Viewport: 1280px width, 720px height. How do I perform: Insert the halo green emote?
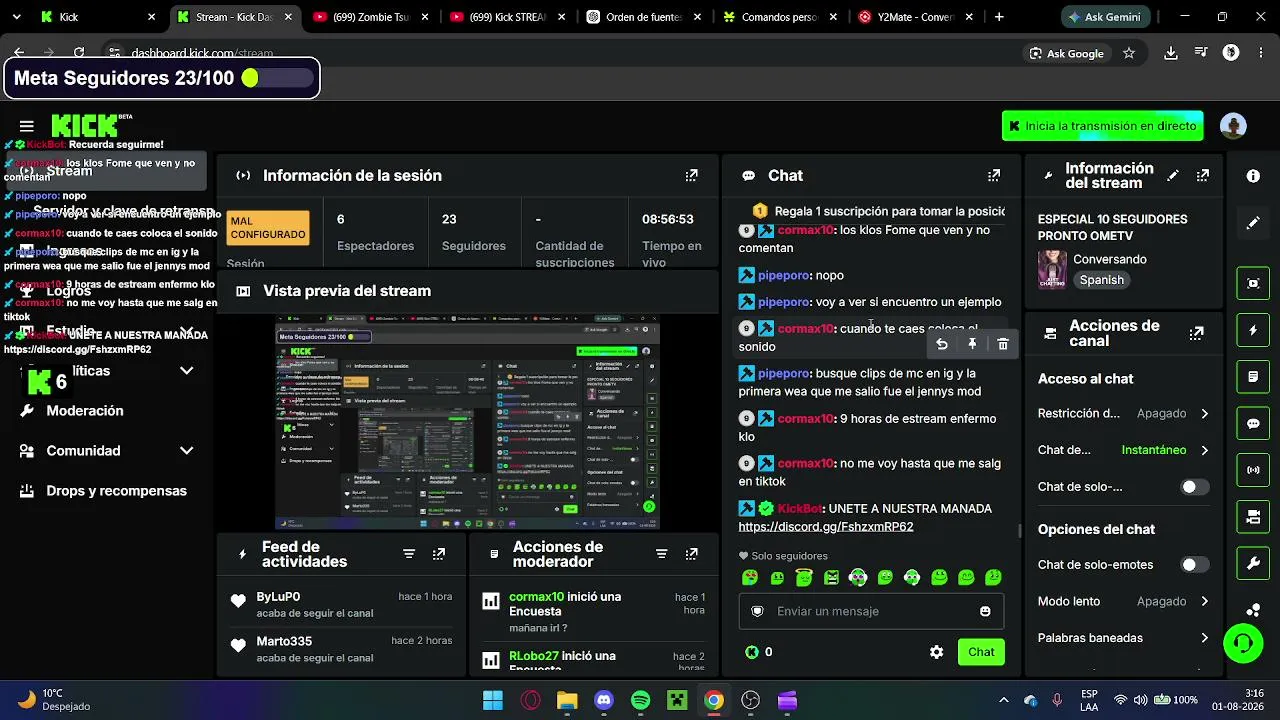point(804,577)
